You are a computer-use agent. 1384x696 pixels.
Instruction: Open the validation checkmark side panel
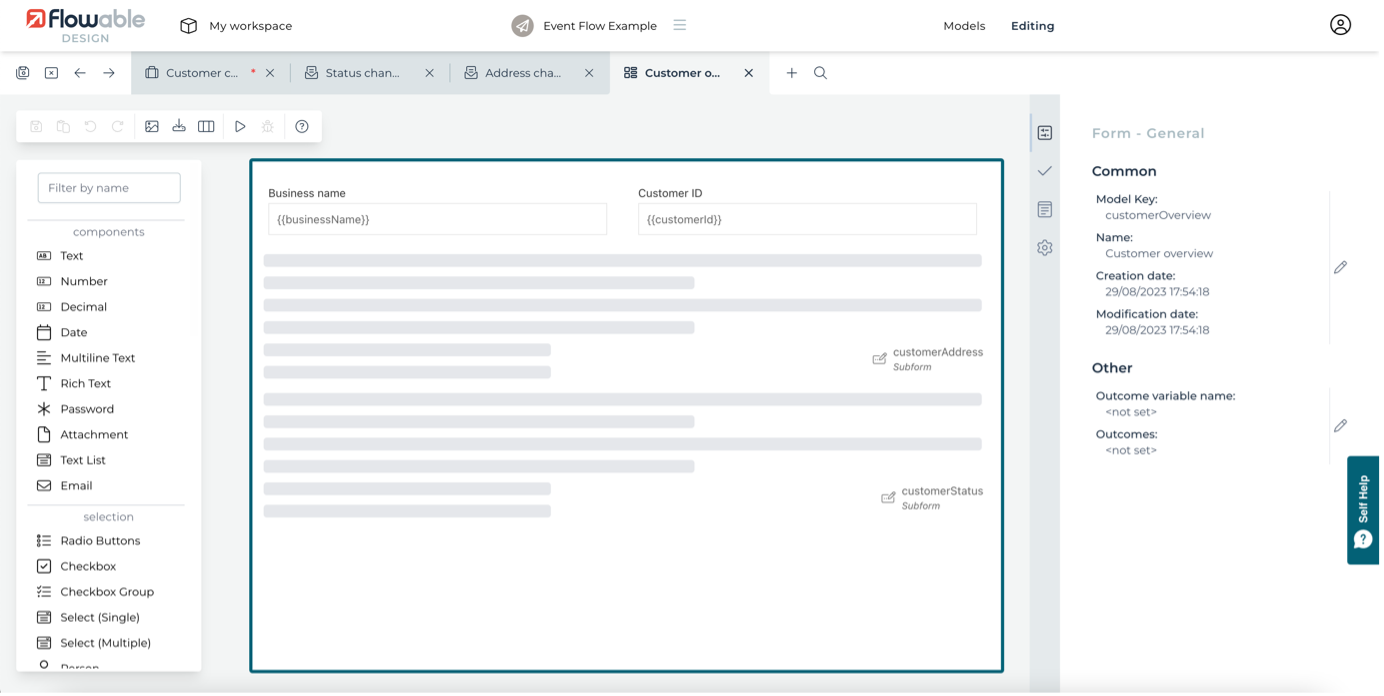coord(1045,171)
